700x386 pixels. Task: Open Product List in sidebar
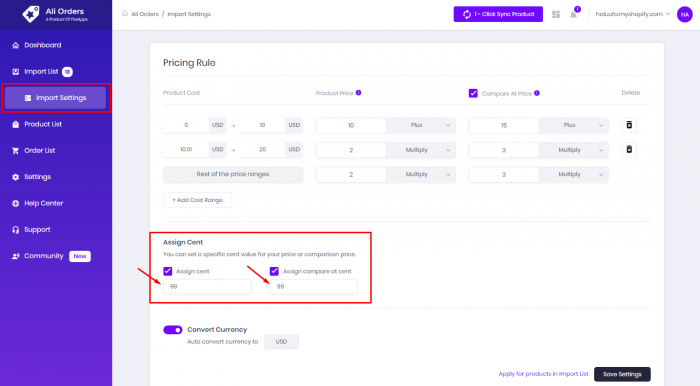tap(43, 124)
